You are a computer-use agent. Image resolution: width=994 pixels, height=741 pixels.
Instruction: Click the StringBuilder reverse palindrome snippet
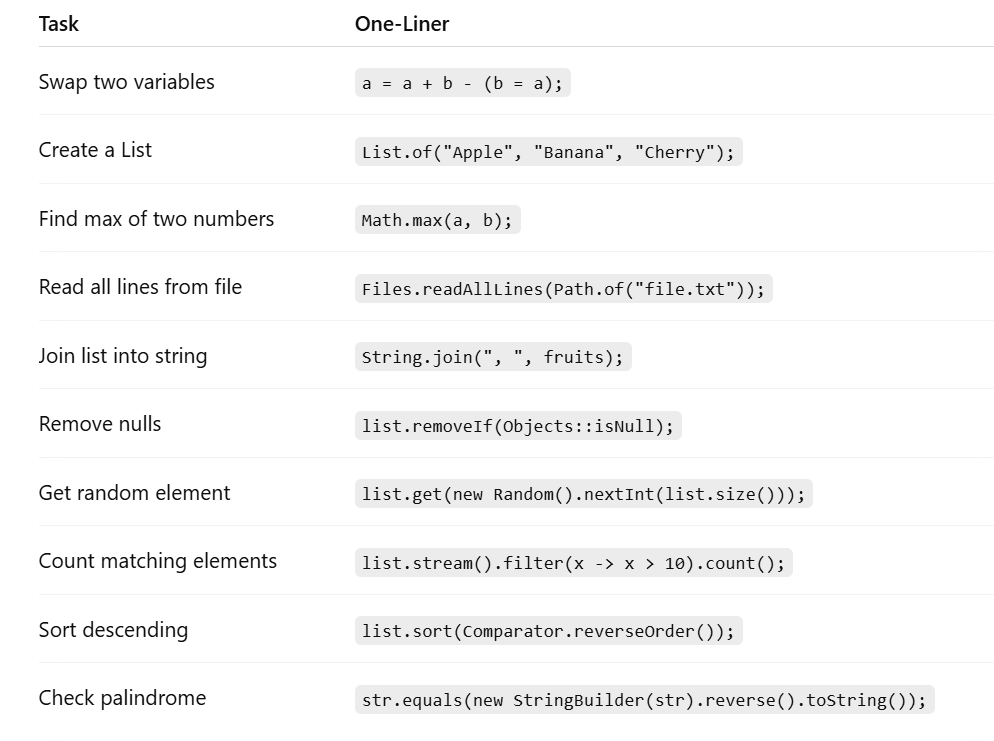(645, 700)
